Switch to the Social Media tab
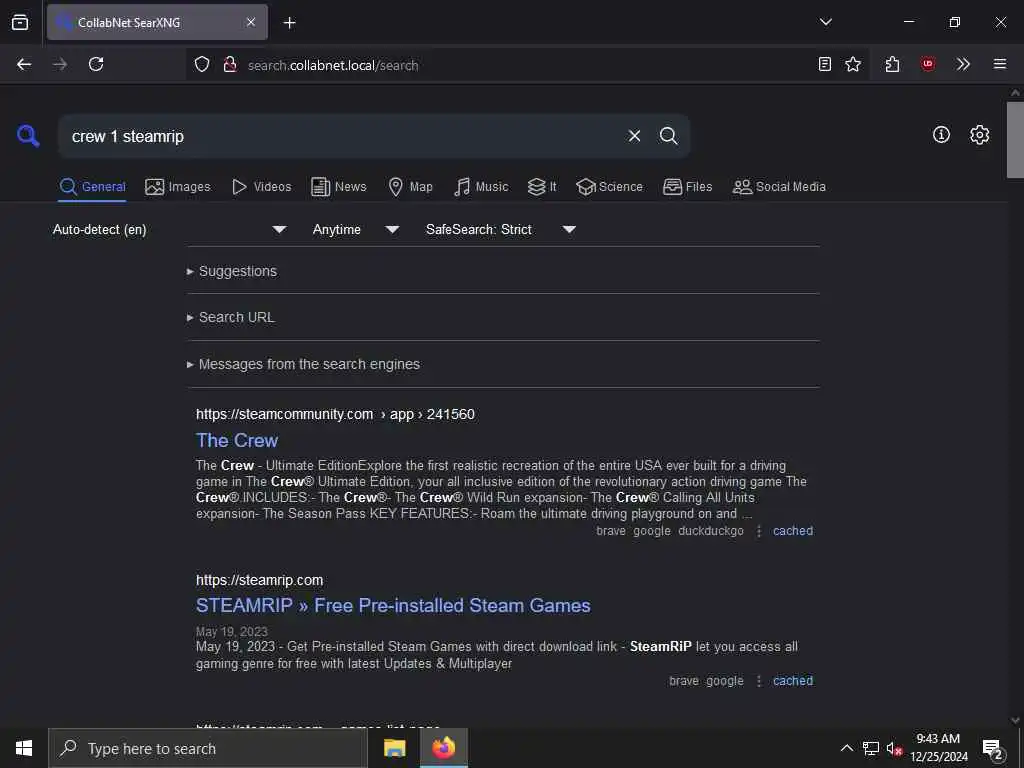1024x768 pixels. click(x=779, y=187)
